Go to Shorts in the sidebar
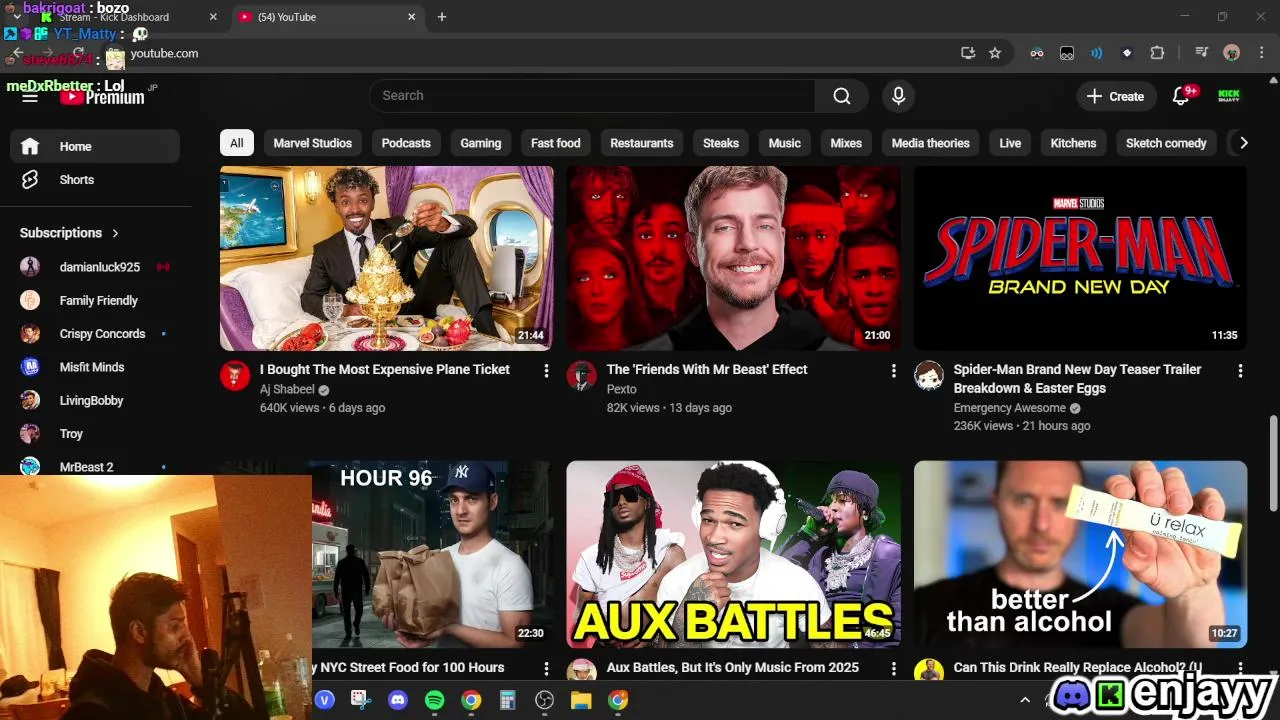The image size is (1280, 720). pos(95,180)
